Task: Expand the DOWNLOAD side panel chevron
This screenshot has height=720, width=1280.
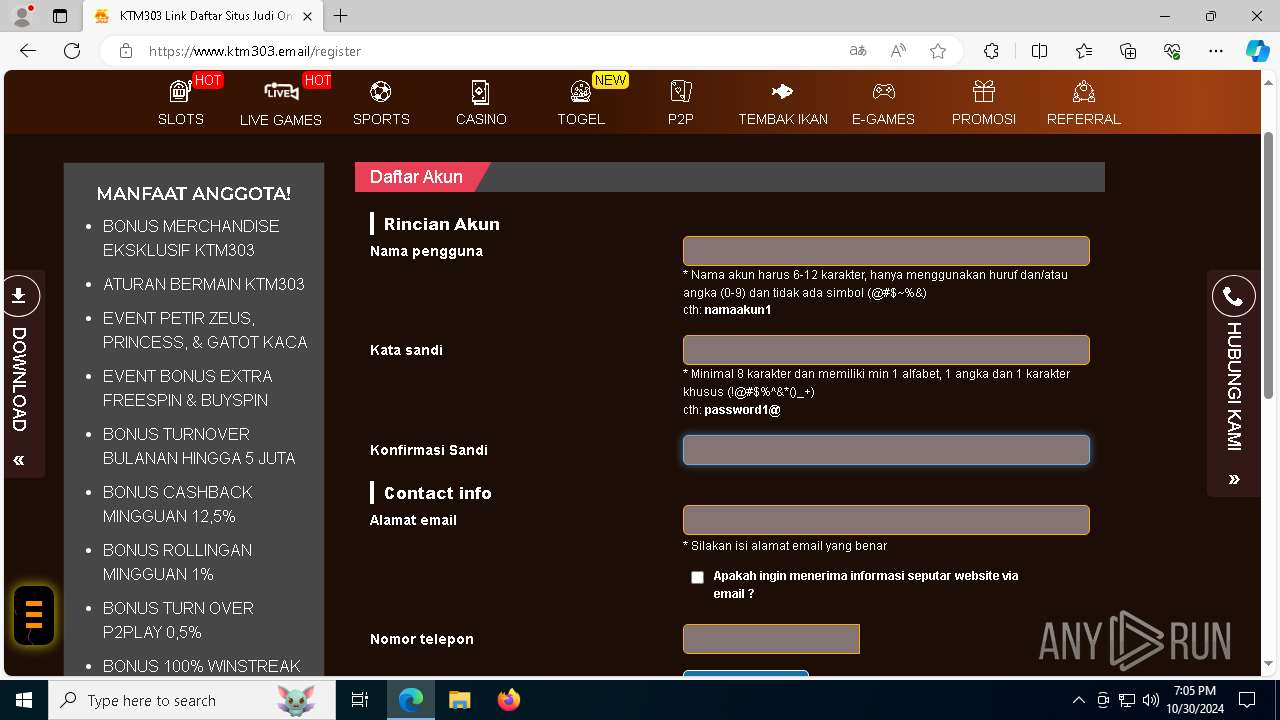Action: [x=19, y=461]
